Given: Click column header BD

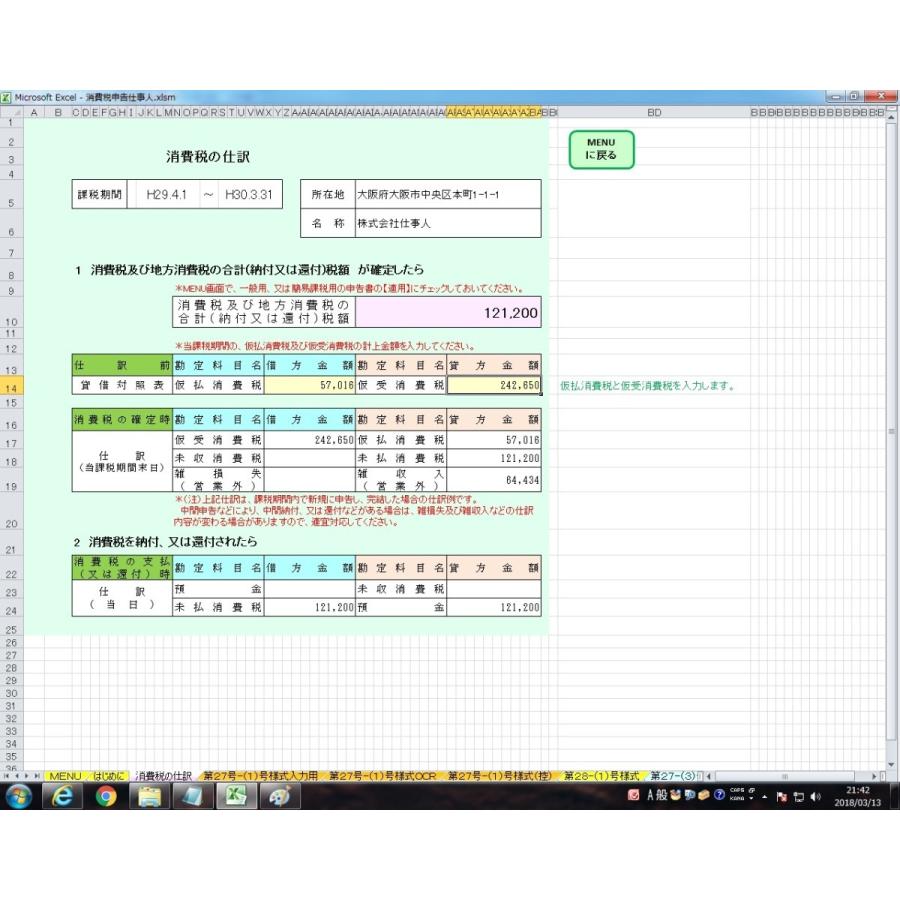Looking at the screenshot, I should (x=654, y=113).
